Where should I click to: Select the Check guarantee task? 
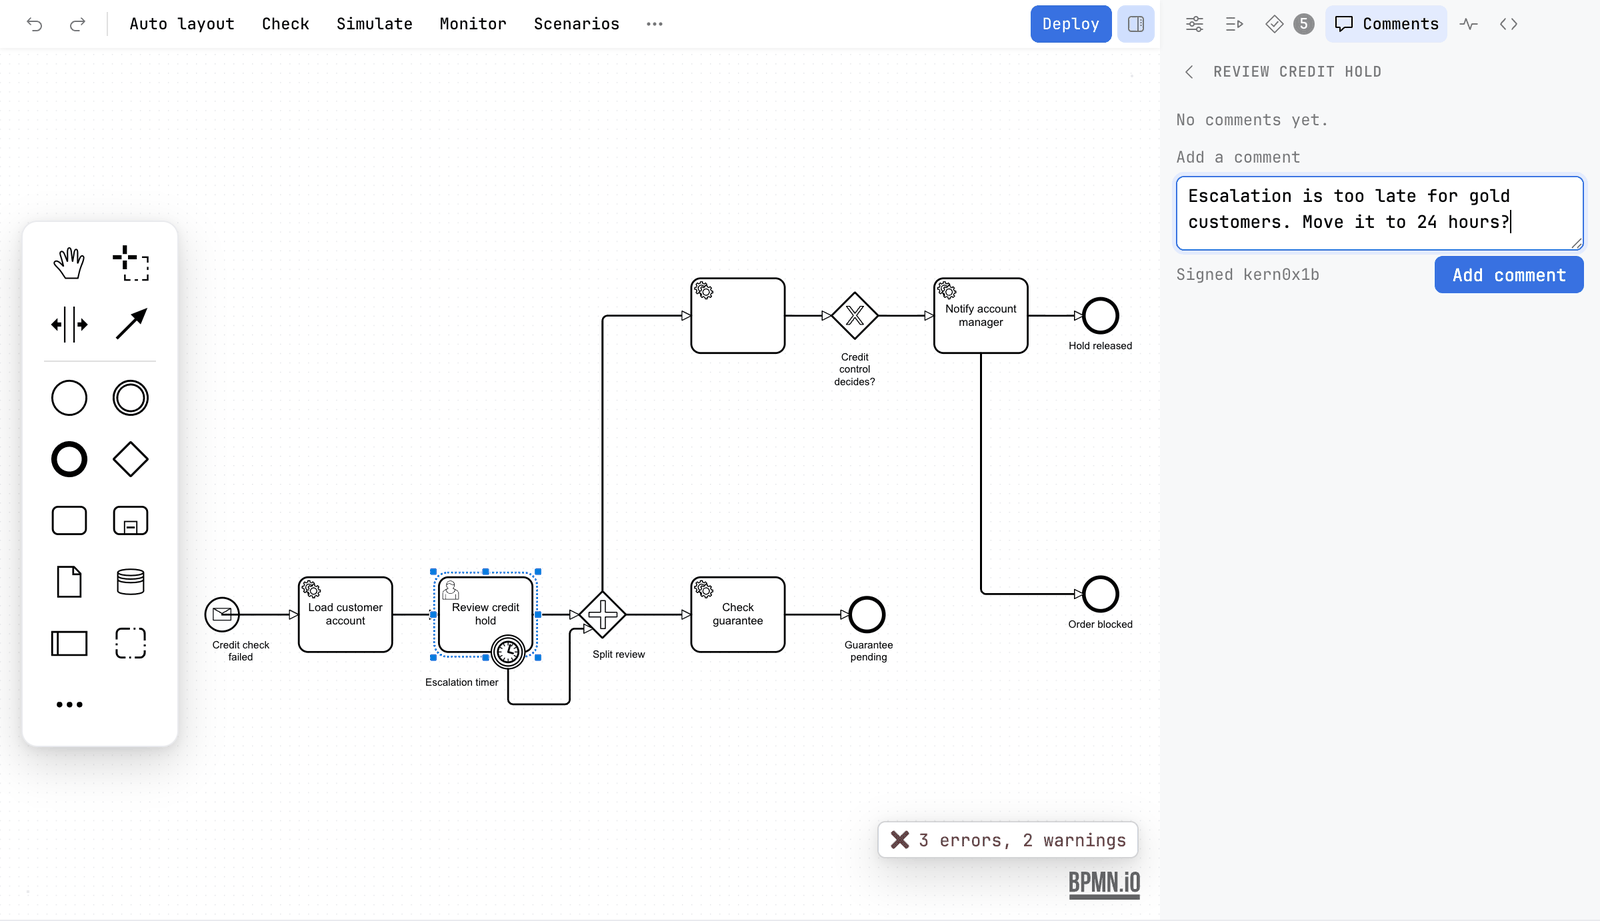tap(738, 614)
